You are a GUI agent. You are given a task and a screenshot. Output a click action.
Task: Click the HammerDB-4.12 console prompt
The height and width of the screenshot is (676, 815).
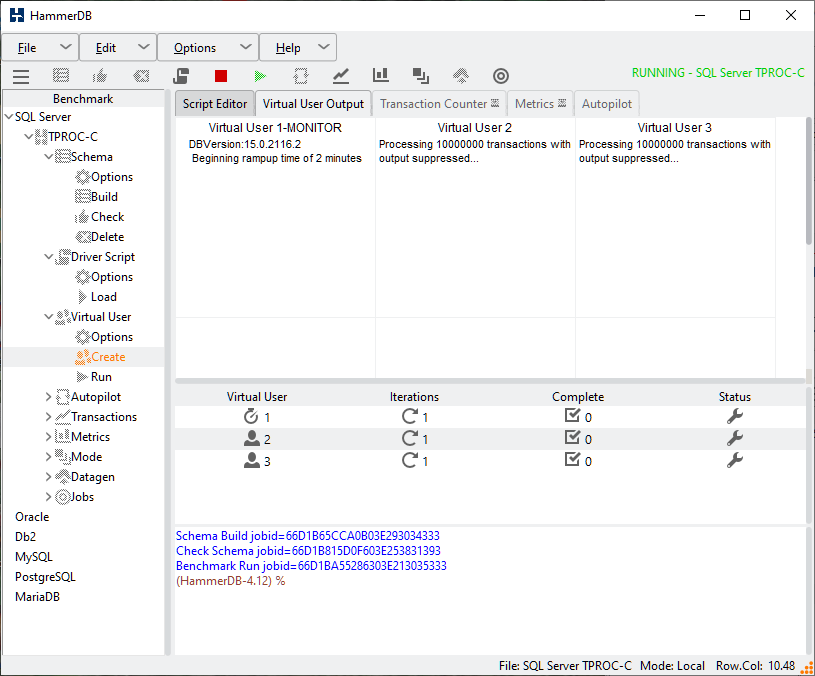(x=230, y=581)
